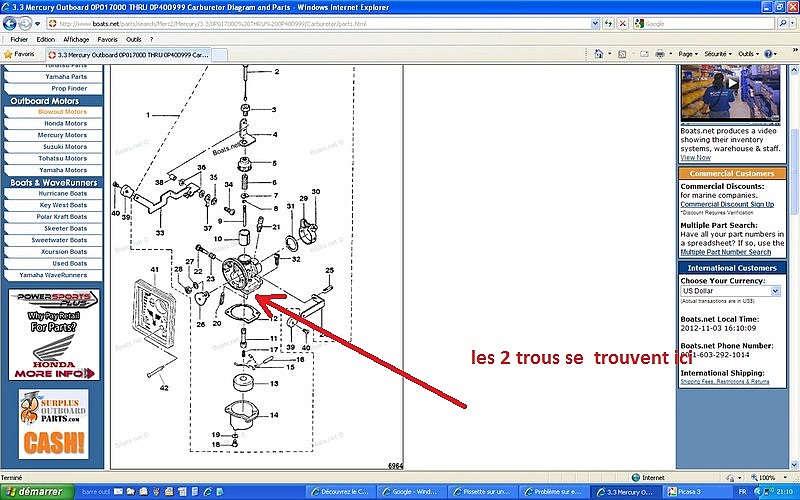Expand the Page command bar menu
This screenshot has height=500, width=800.
pyautogui.click(x=688, y=54)
